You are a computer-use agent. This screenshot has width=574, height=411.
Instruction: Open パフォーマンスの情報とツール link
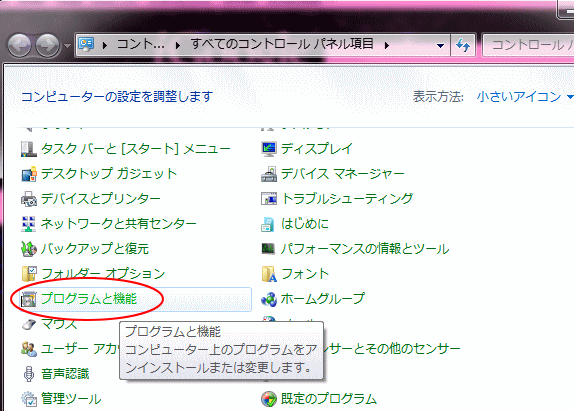[365, 249]
